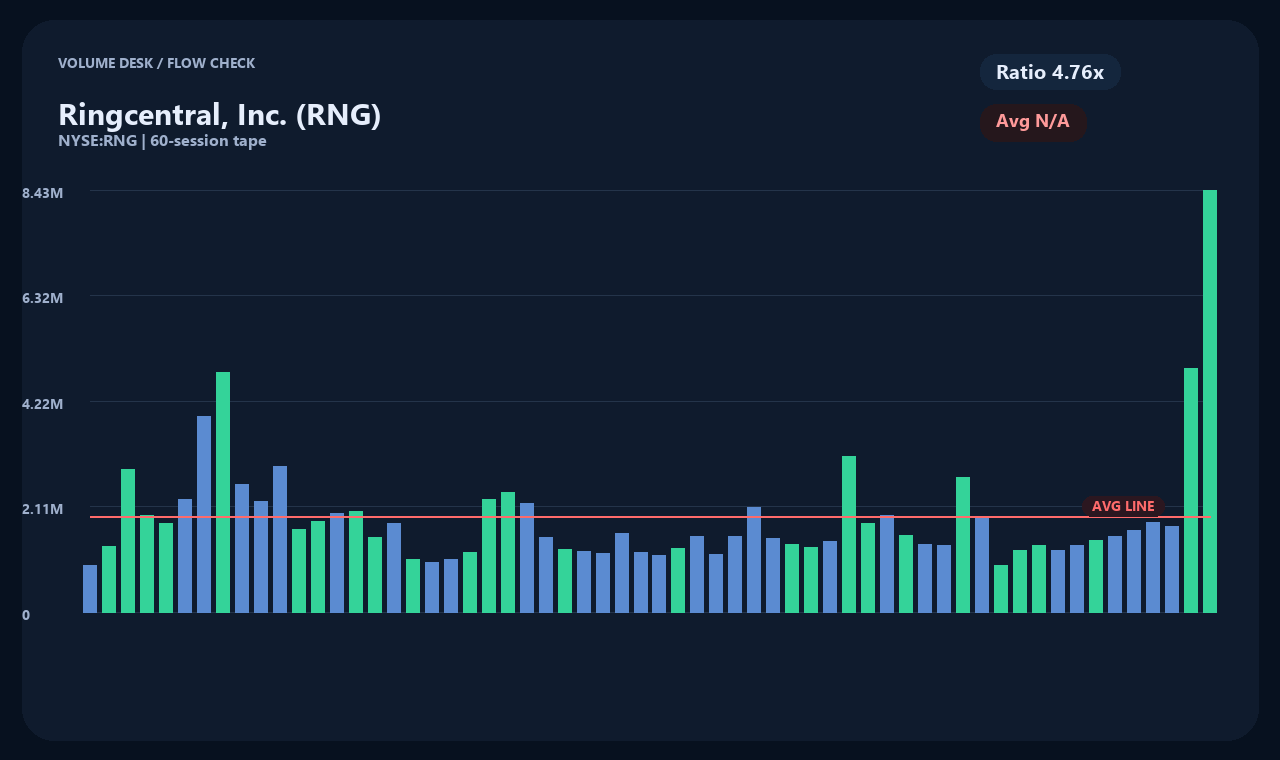Select the first blue bar on the left
The height and width of the screenshot is (760, 1280).
click(x=90, y=589)
